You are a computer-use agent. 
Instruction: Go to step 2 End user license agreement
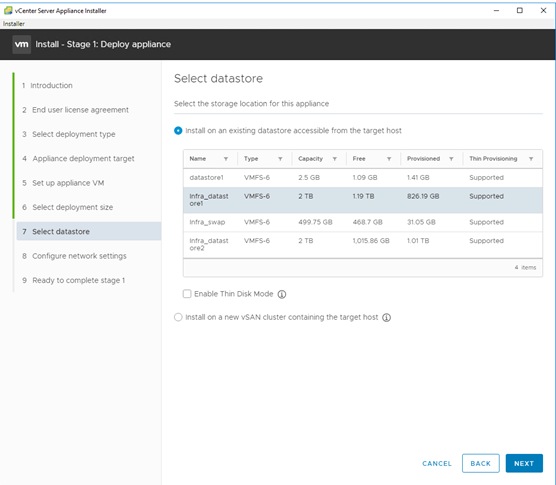(x=75, y=110)
